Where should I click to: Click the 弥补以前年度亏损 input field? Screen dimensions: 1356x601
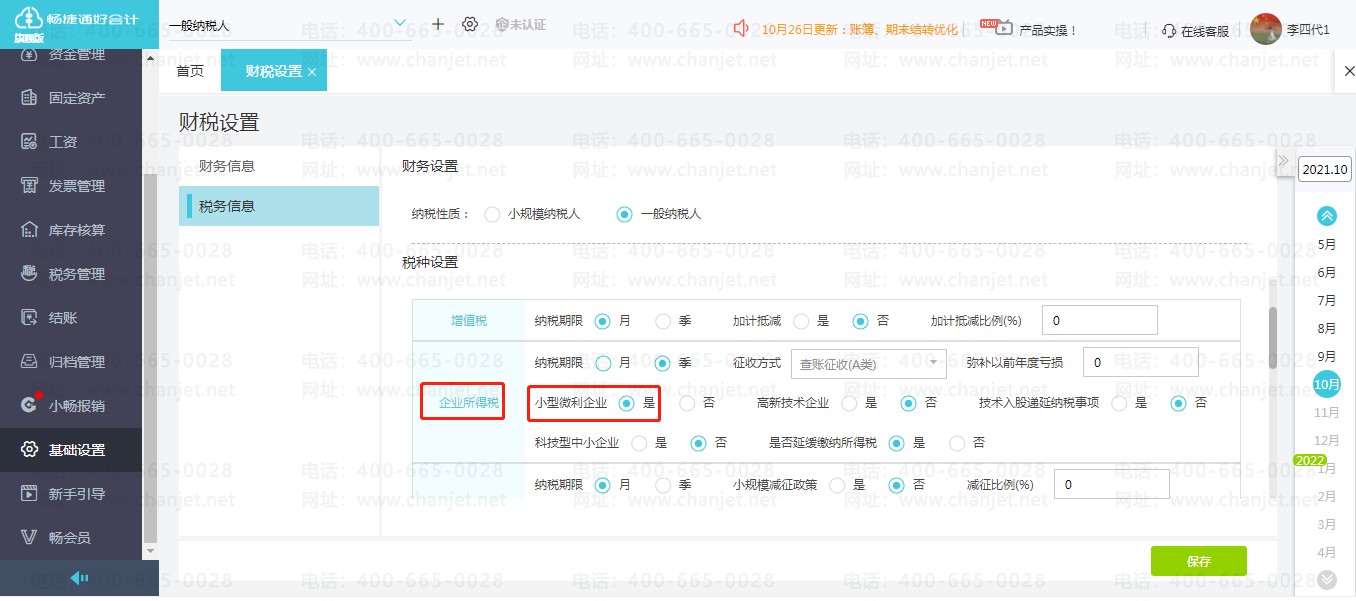1140,363
